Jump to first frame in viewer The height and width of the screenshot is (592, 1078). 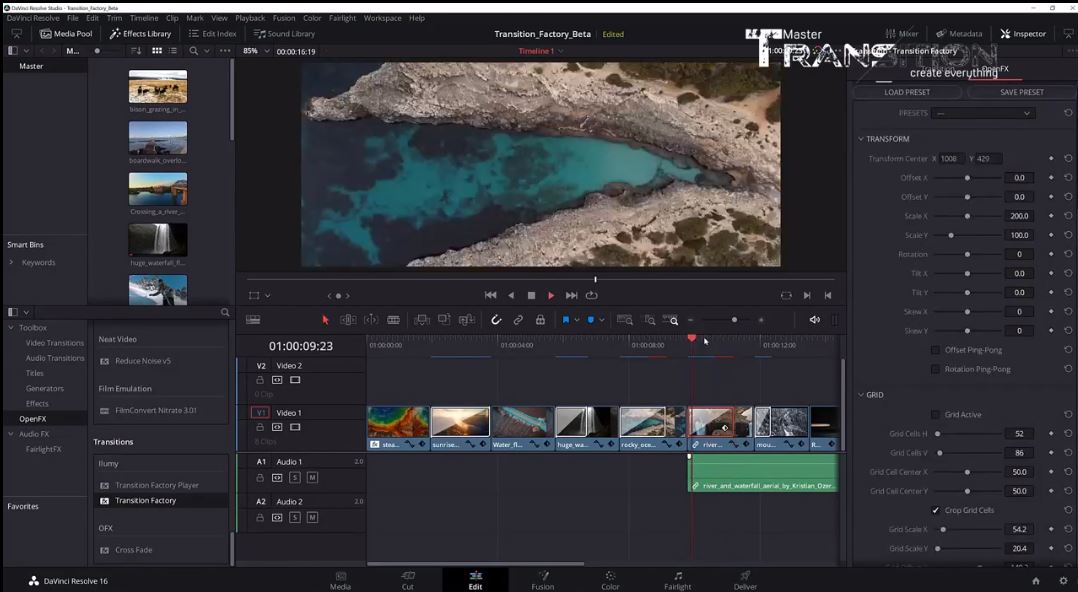point(490,295)
